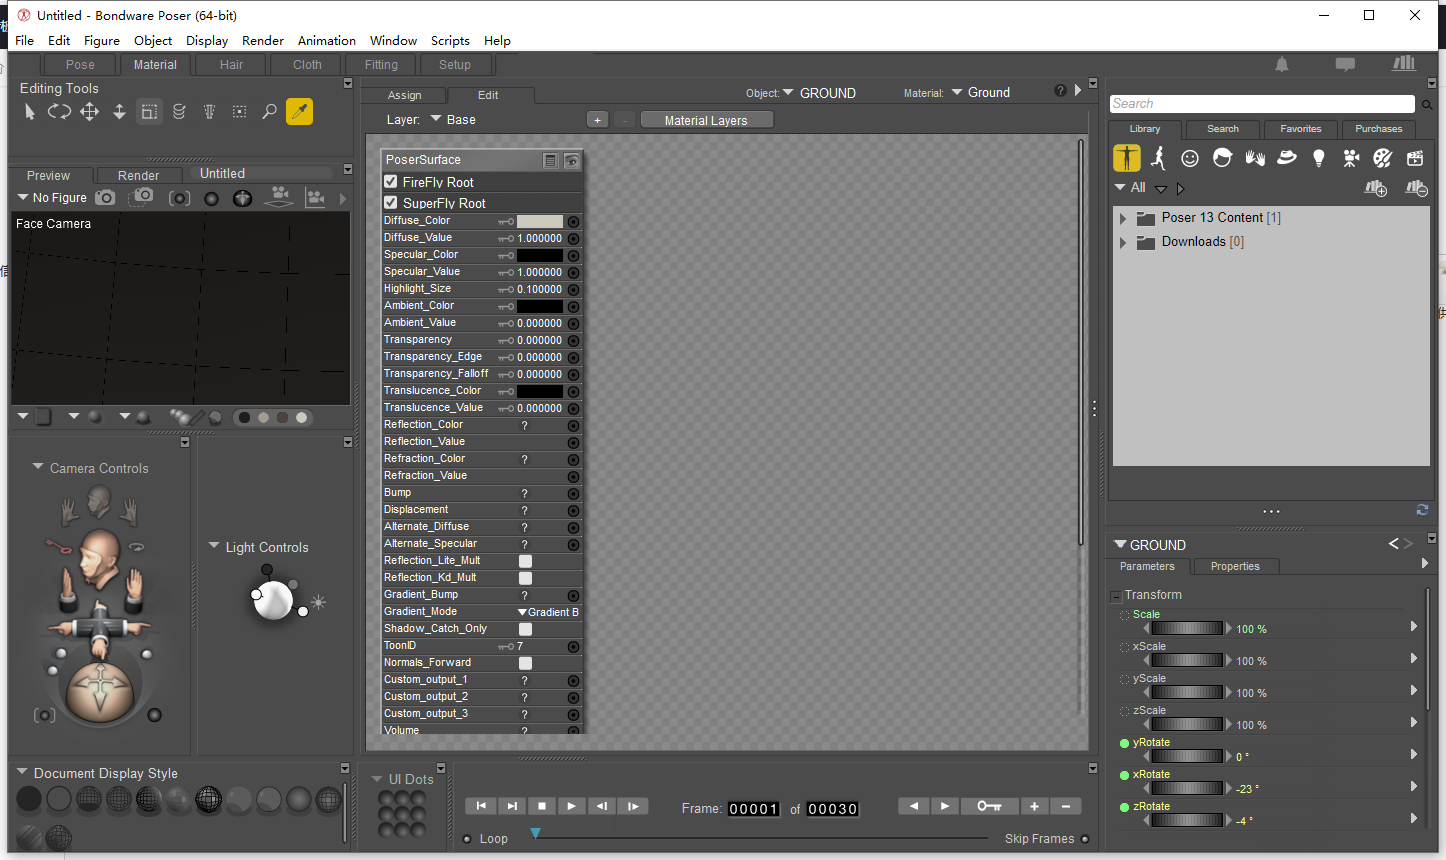
Task: Toggle the yRotate green animation indicator
Action: click(x=1124, y=743)
